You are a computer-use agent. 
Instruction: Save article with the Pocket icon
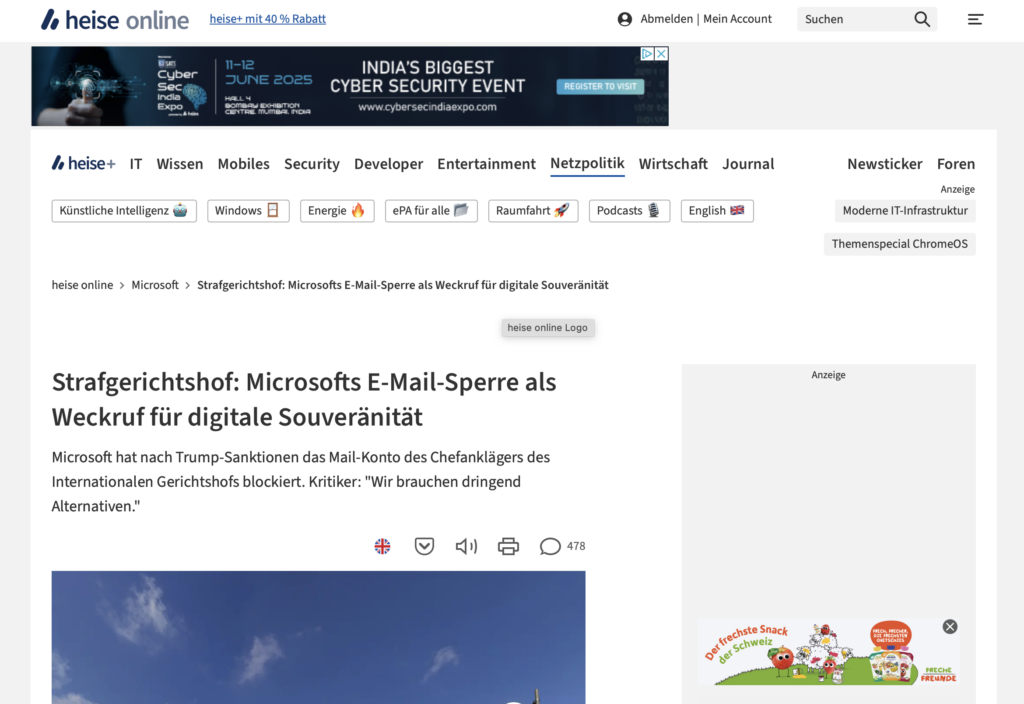pos(424,546)
